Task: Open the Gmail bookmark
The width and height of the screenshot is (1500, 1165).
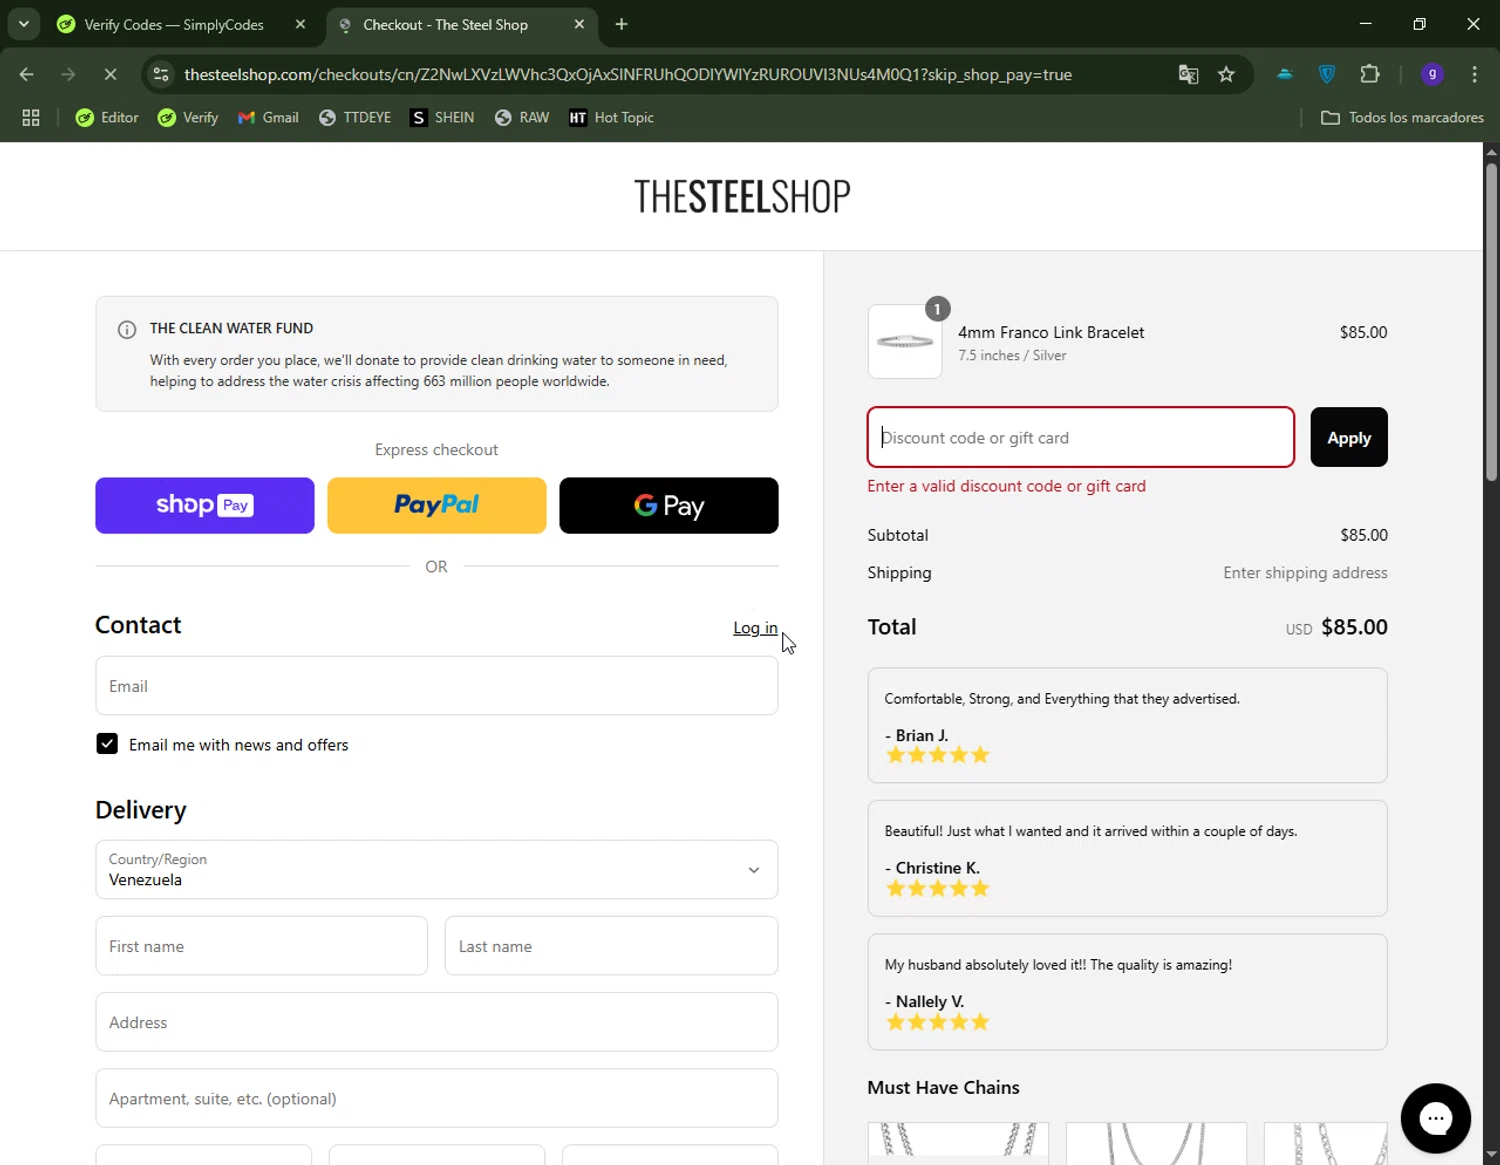Action: pyautogui.click(x=268, y=118)
